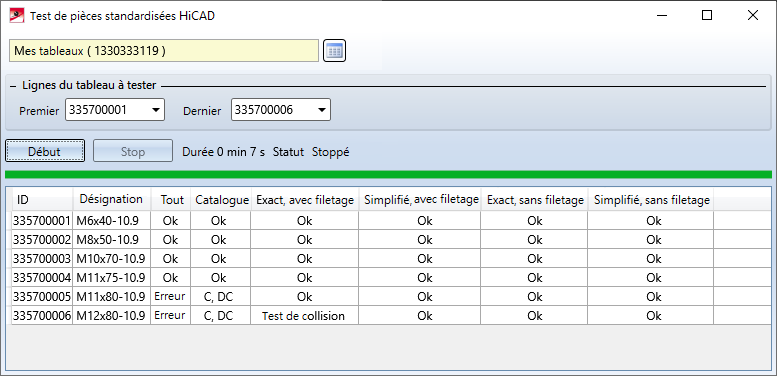Viewport: 777px width, 376px height.
Task: Maximize the HiCAD test window
Action: 707,15
